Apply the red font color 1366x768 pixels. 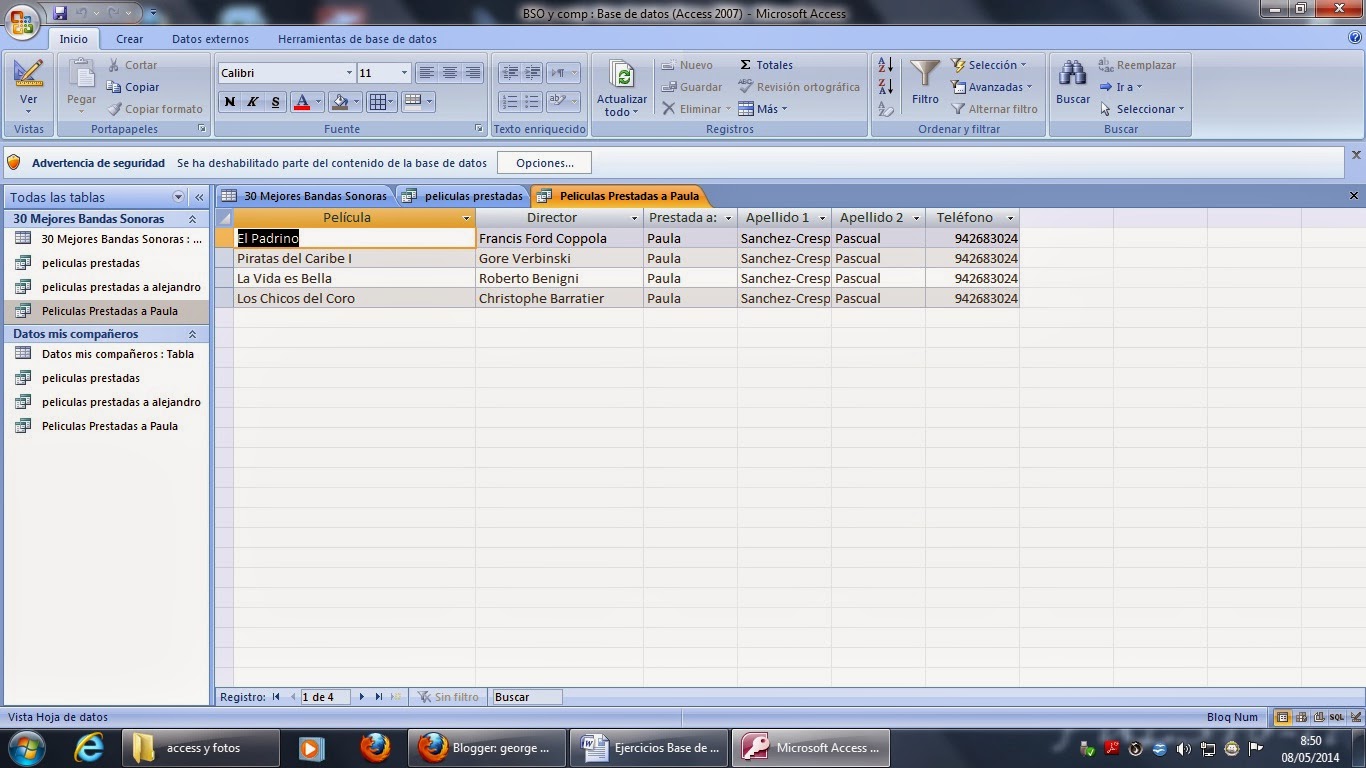pyautogui.click(x=302, y=102)
